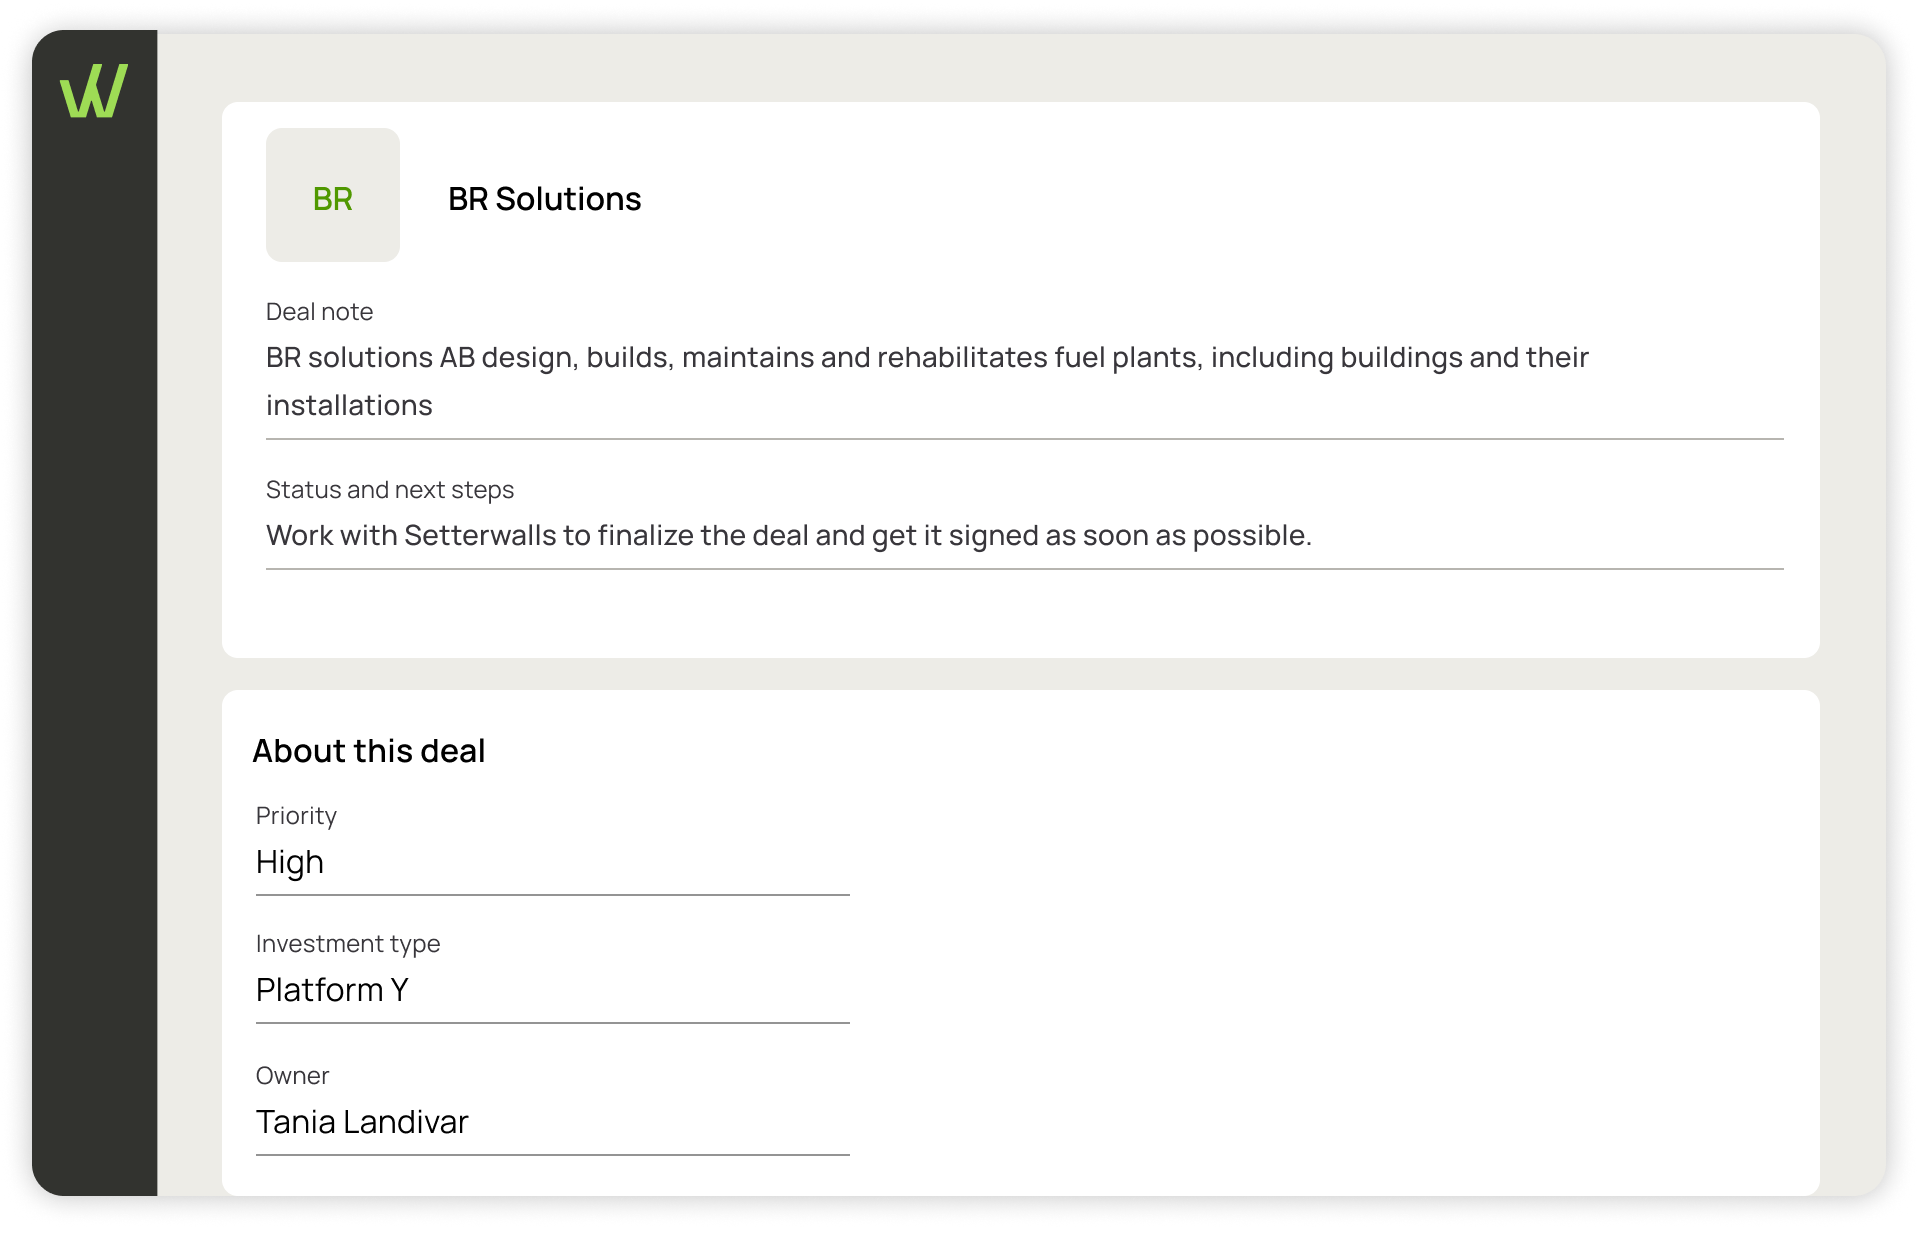
Task: Click the empty dark sidebar area below logo
Action: click(x=94, y=650)
